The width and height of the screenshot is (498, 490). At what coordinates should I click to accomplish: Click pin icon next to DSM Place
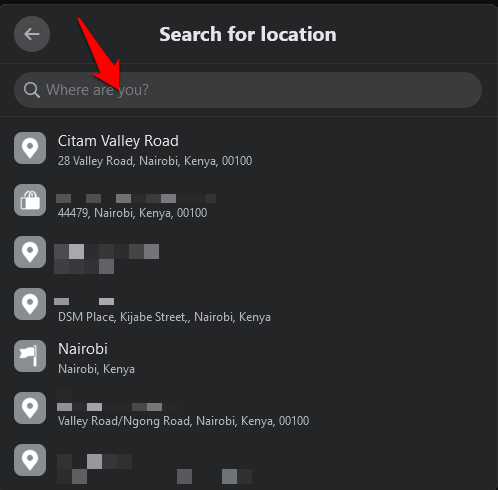click(x=30, y=304)
